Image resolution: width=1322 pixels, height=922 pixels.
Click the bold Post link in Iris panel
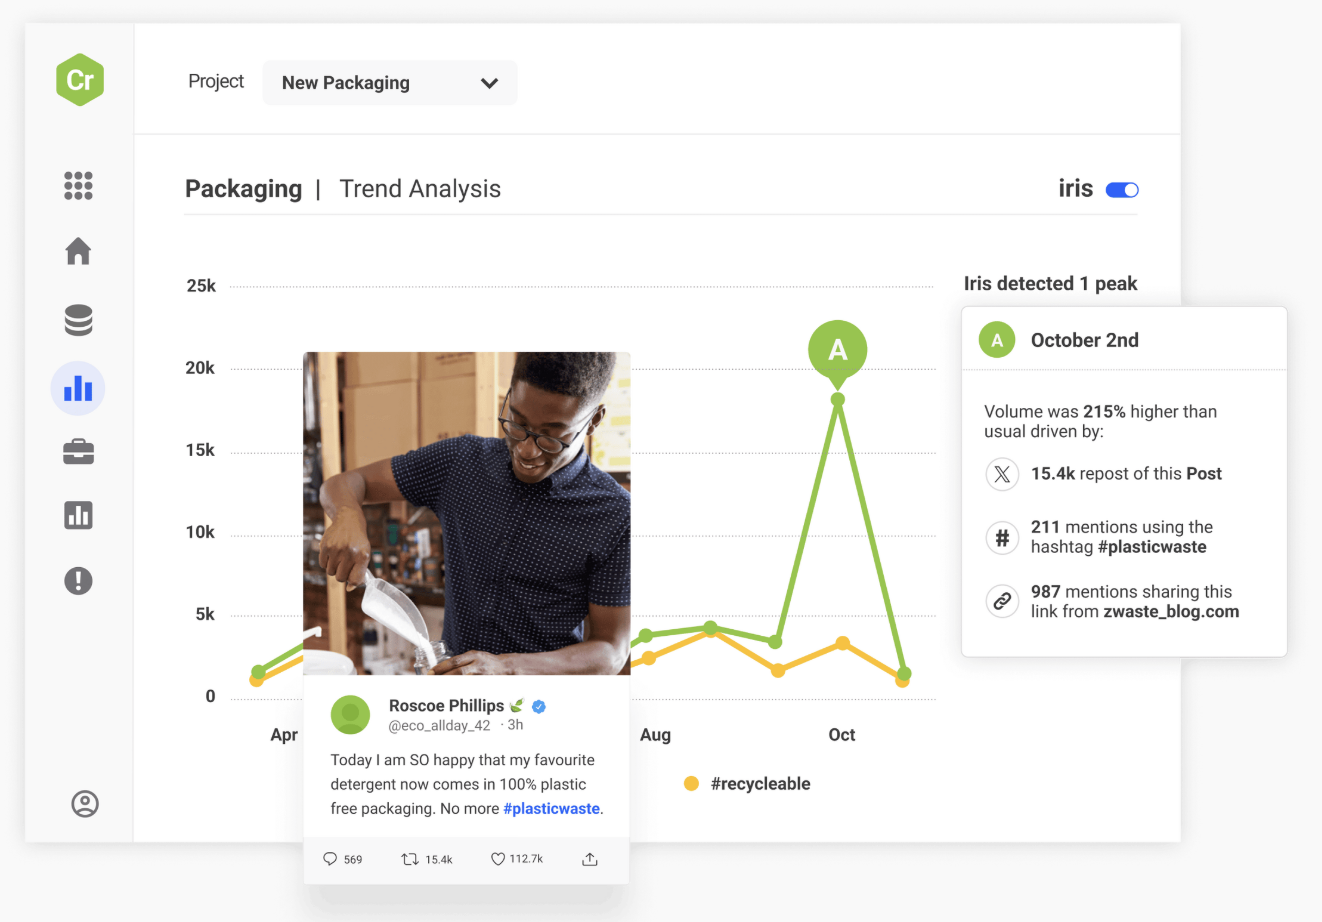click(x=1204, y=474)
